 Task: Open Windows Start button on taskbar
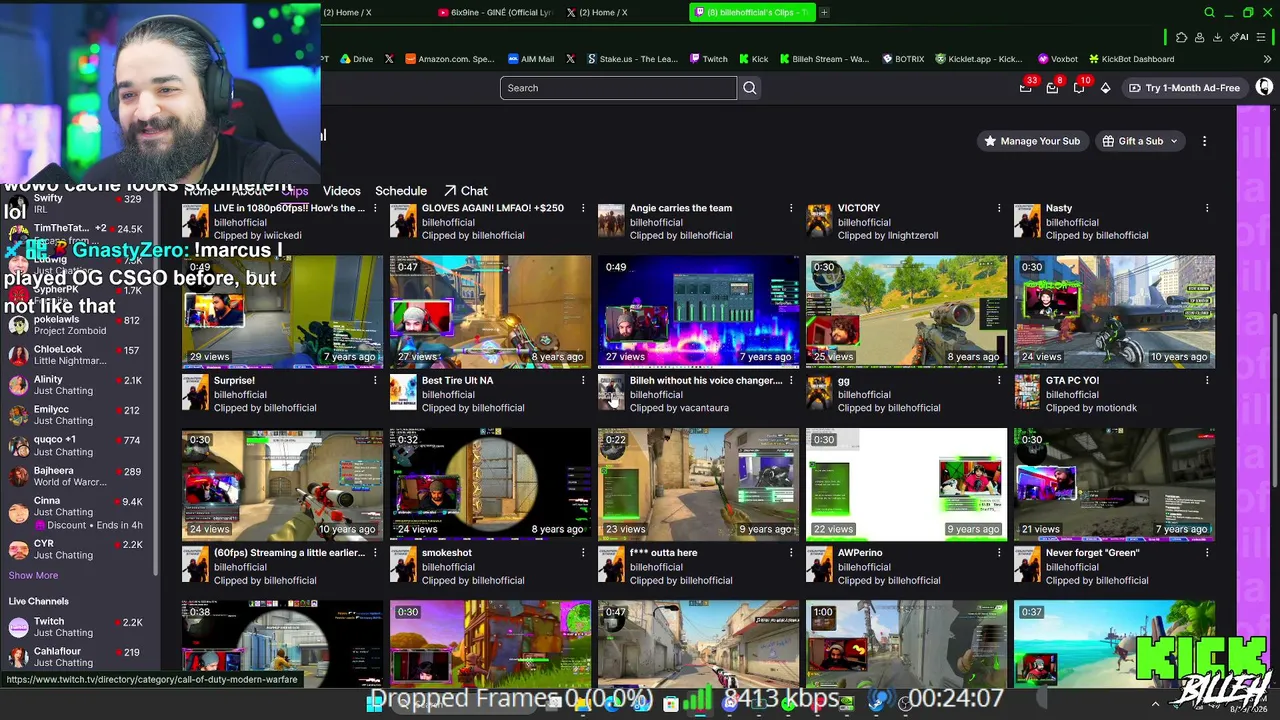374,703
